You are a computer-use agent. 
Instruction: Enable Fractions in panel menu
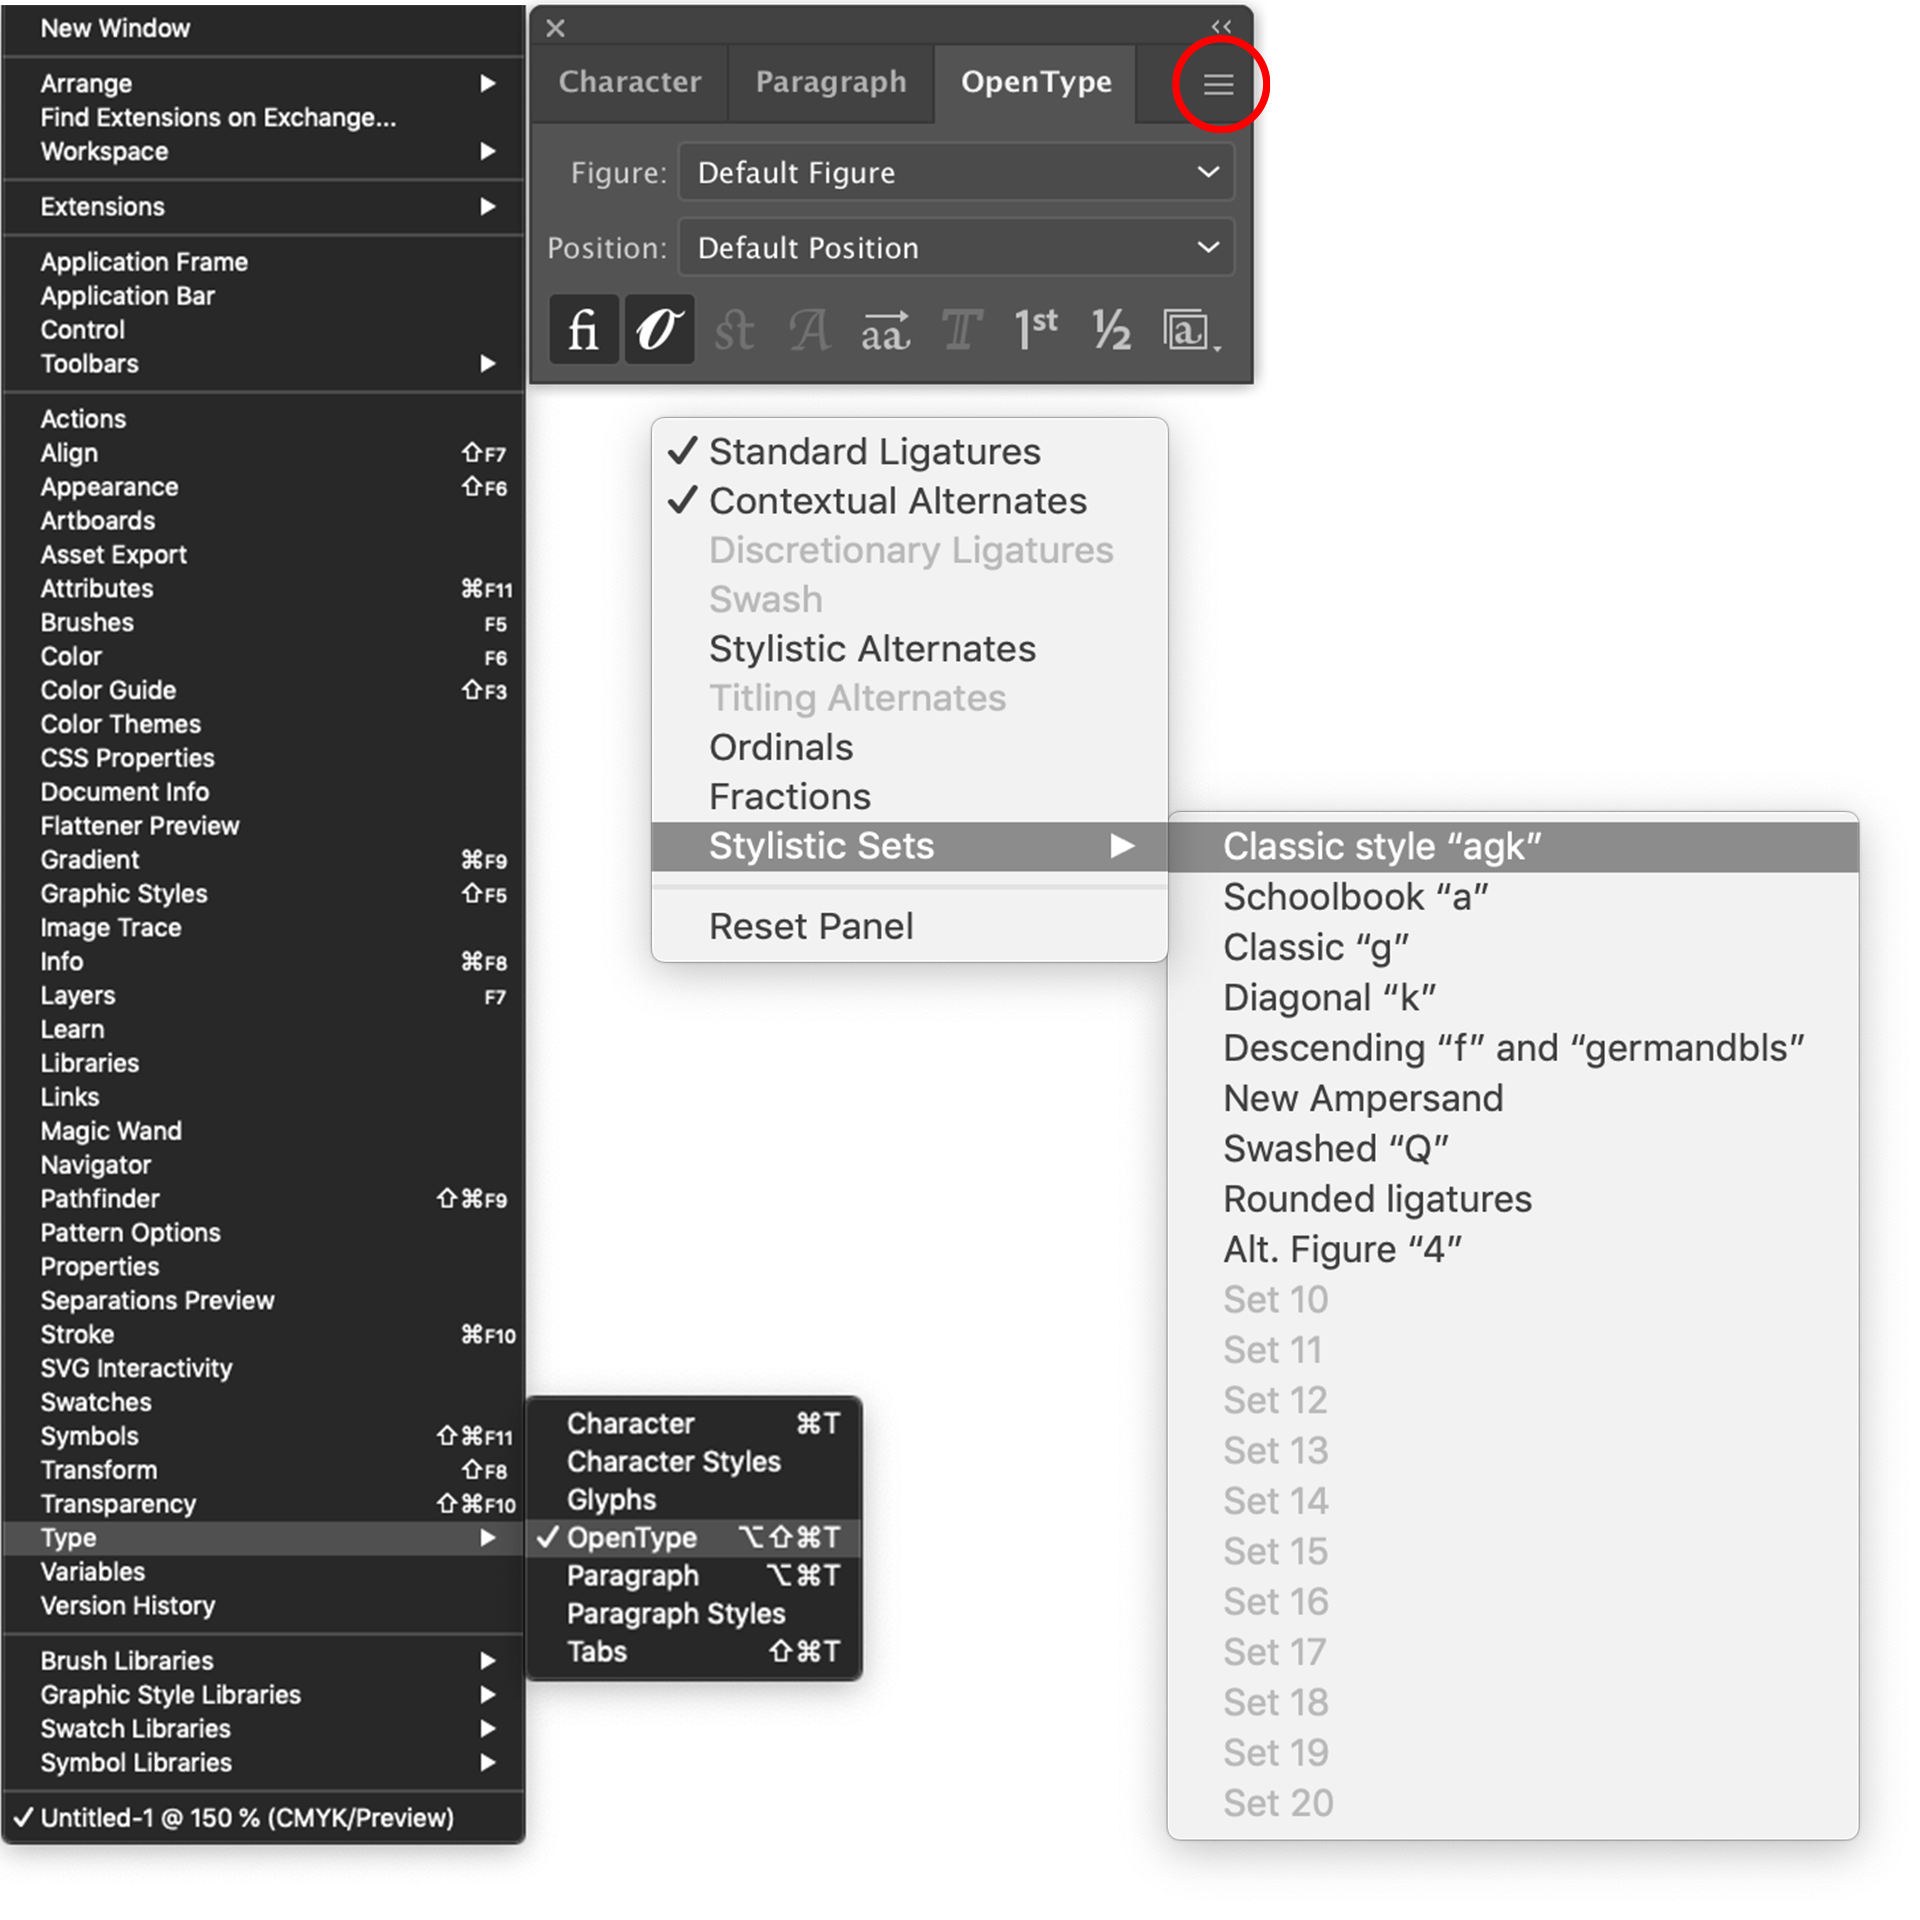(x=909, y=797)
